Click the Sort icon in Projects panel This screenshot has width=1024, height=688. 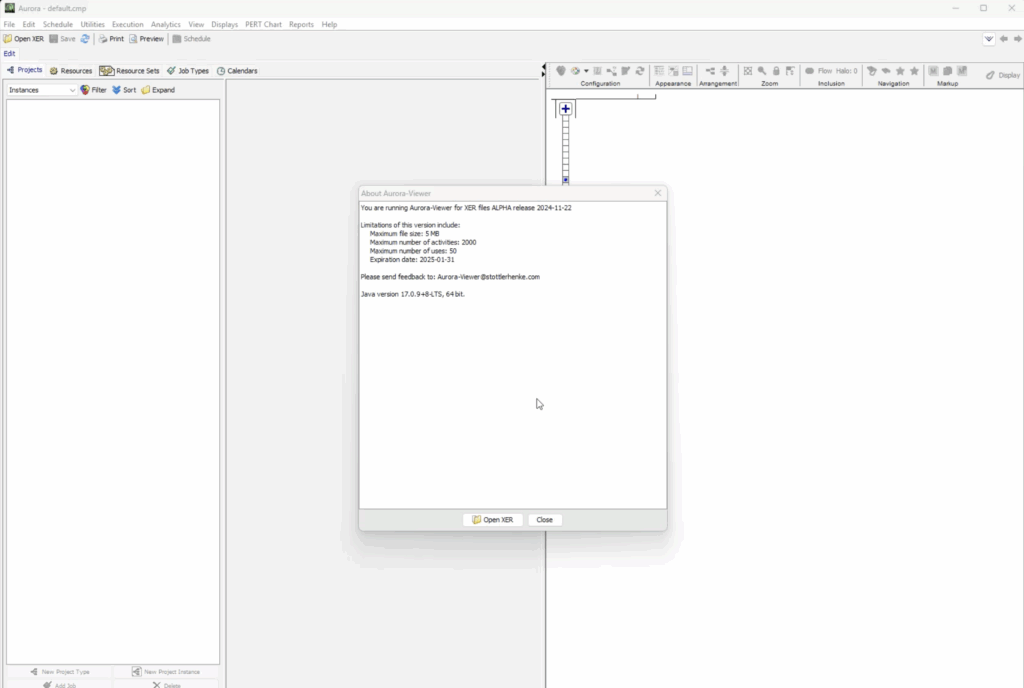click(124, 90)
